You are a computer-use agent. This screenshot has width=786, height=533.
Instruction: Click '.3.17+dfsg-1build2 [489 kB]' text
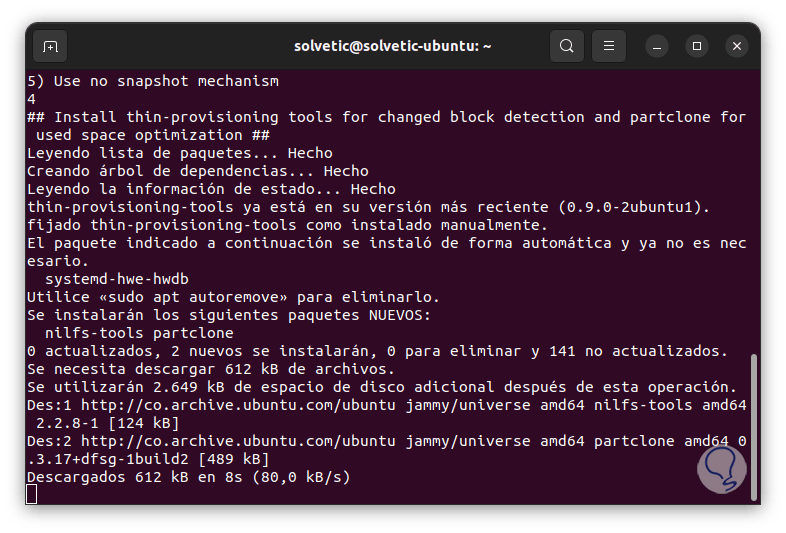point(148,459)
